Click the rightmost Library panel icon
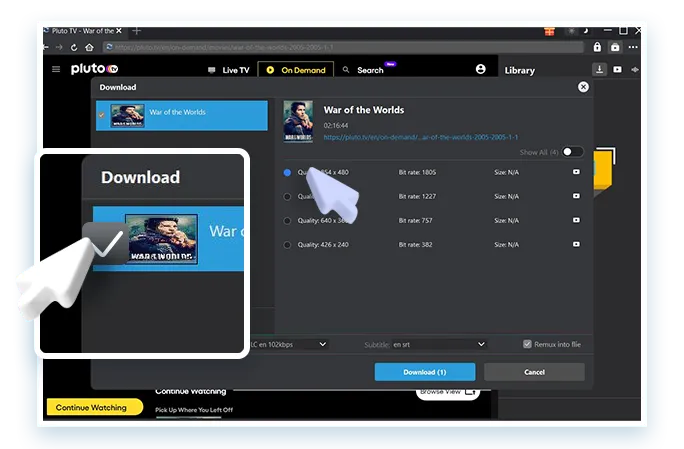684x449 pixels. click(x=635, y=69)
